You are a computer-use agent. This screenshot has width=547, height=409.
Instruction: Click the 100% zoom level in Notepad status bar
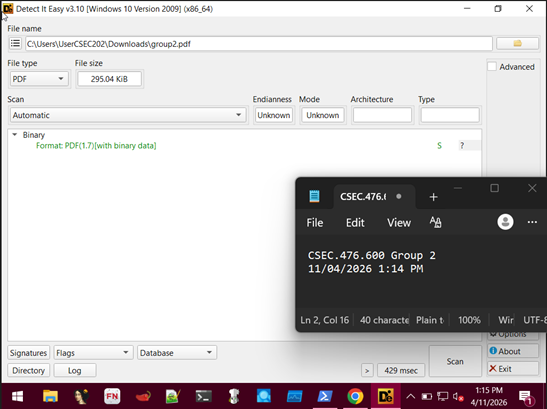point(469,320)
